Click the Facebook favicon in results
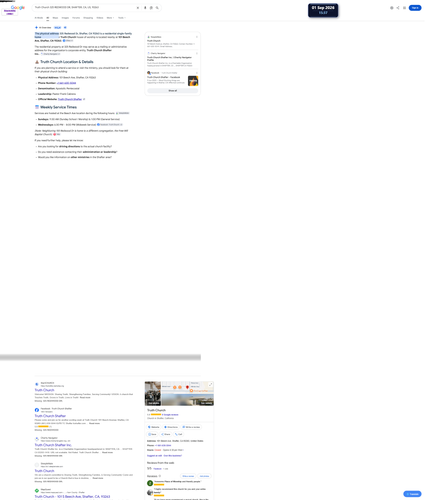Viewport: 427px width, 500px height. [37, 410]
